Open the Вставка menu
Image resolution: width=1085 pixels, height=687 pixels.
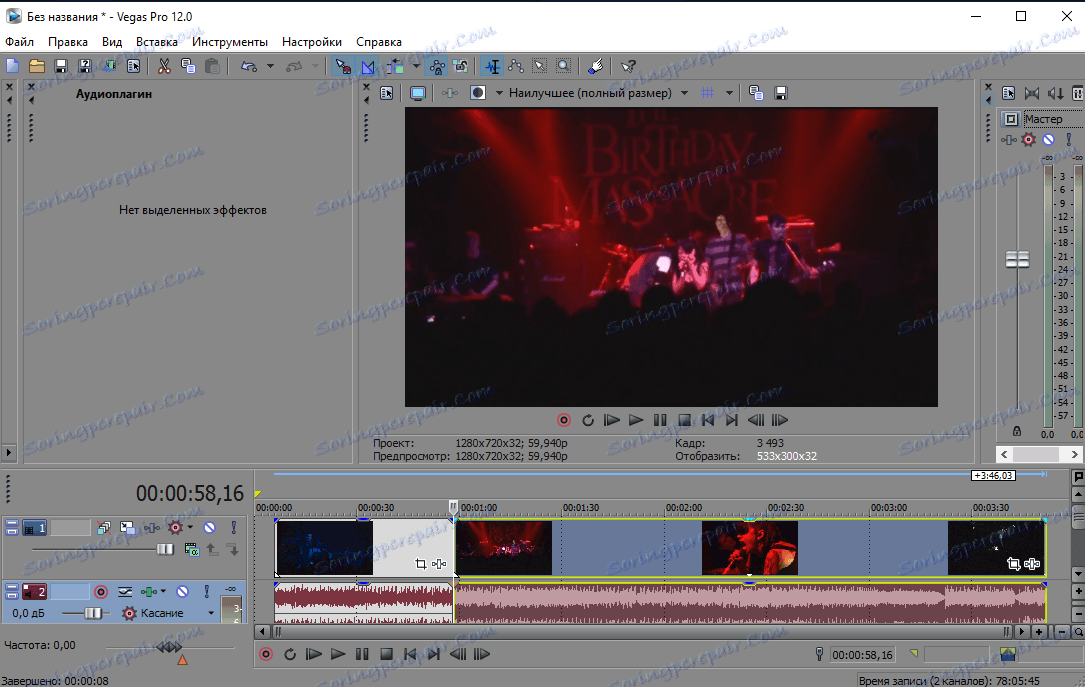point(156,42)
